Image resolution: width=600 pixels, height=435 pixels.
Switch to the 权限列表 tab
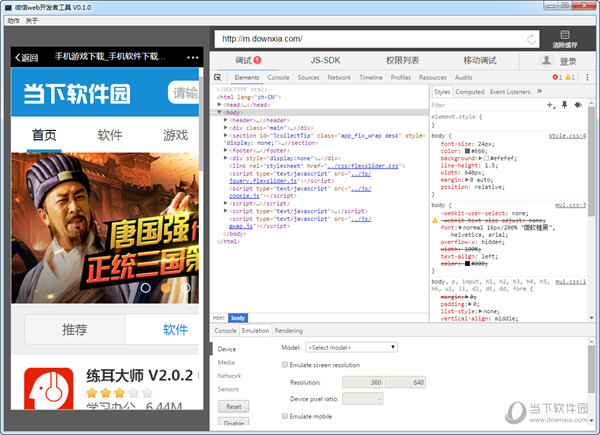coord(402,60)
